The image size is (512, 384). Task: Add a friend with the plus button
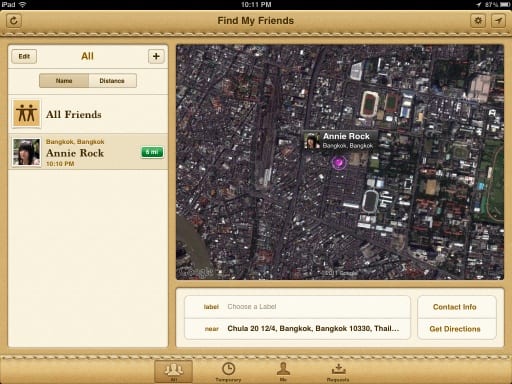(x=156, y=56)
